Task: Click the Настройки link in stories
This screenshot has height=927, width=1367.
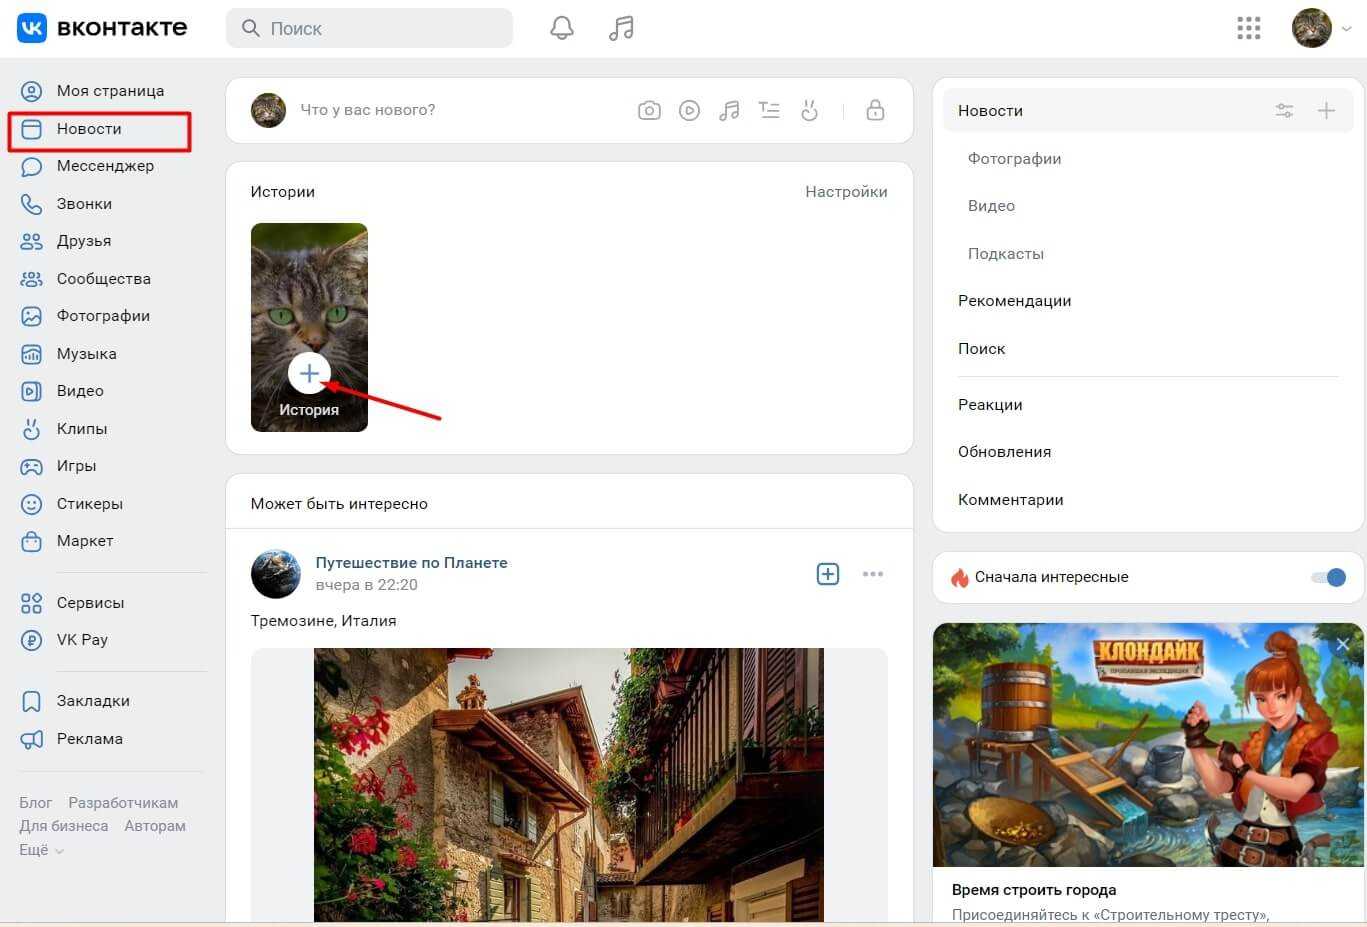Action: [x=846, y=192]
